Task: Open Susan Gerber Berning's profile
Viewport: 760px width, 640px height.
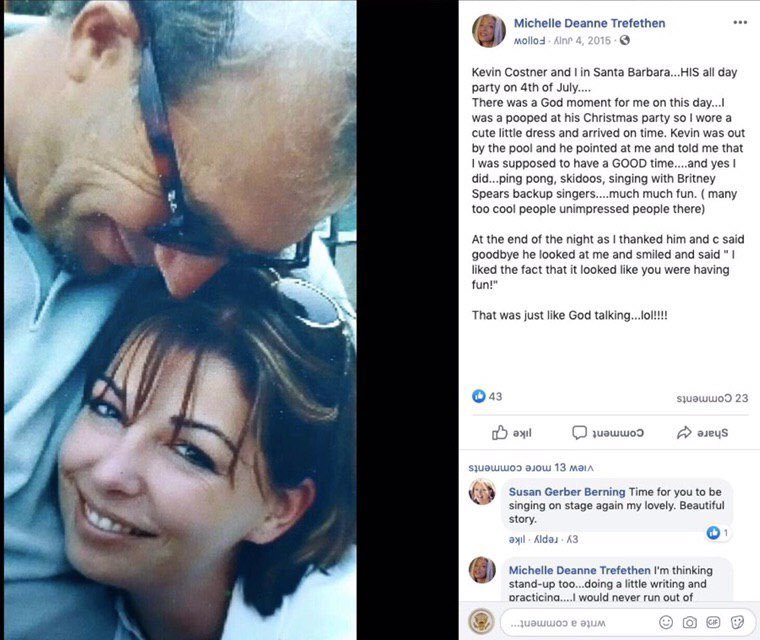Action: coord(567,492)
